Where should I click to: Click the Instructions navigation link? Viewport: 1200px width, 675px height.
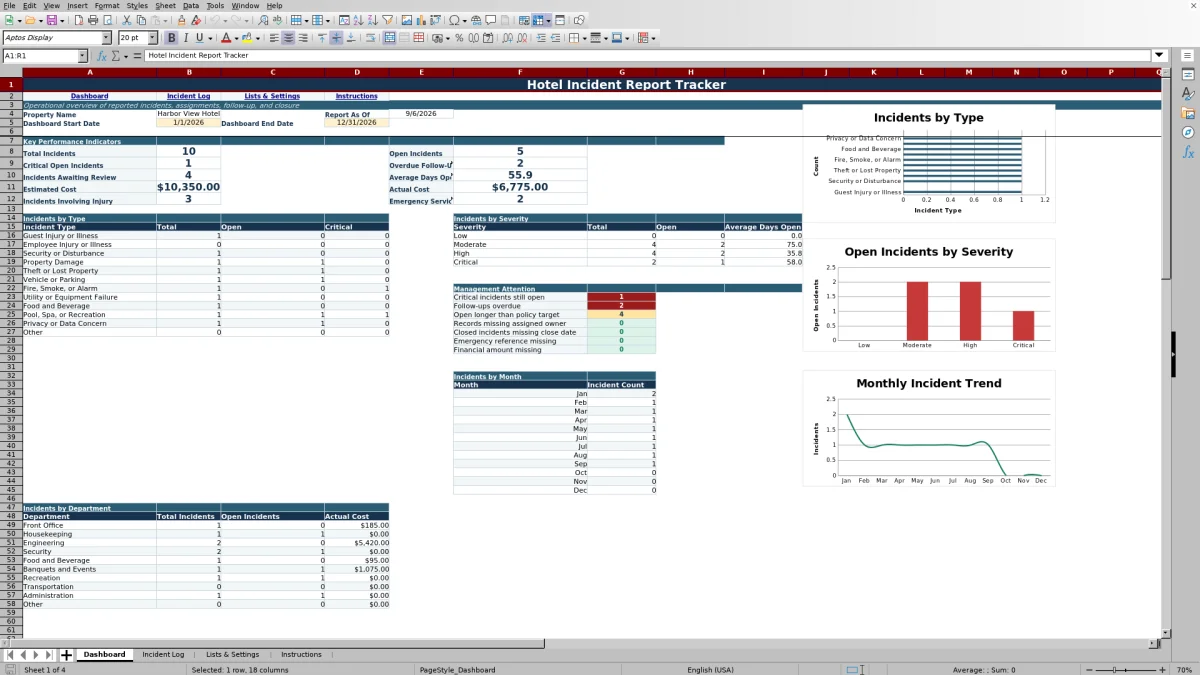click(357, 96)
